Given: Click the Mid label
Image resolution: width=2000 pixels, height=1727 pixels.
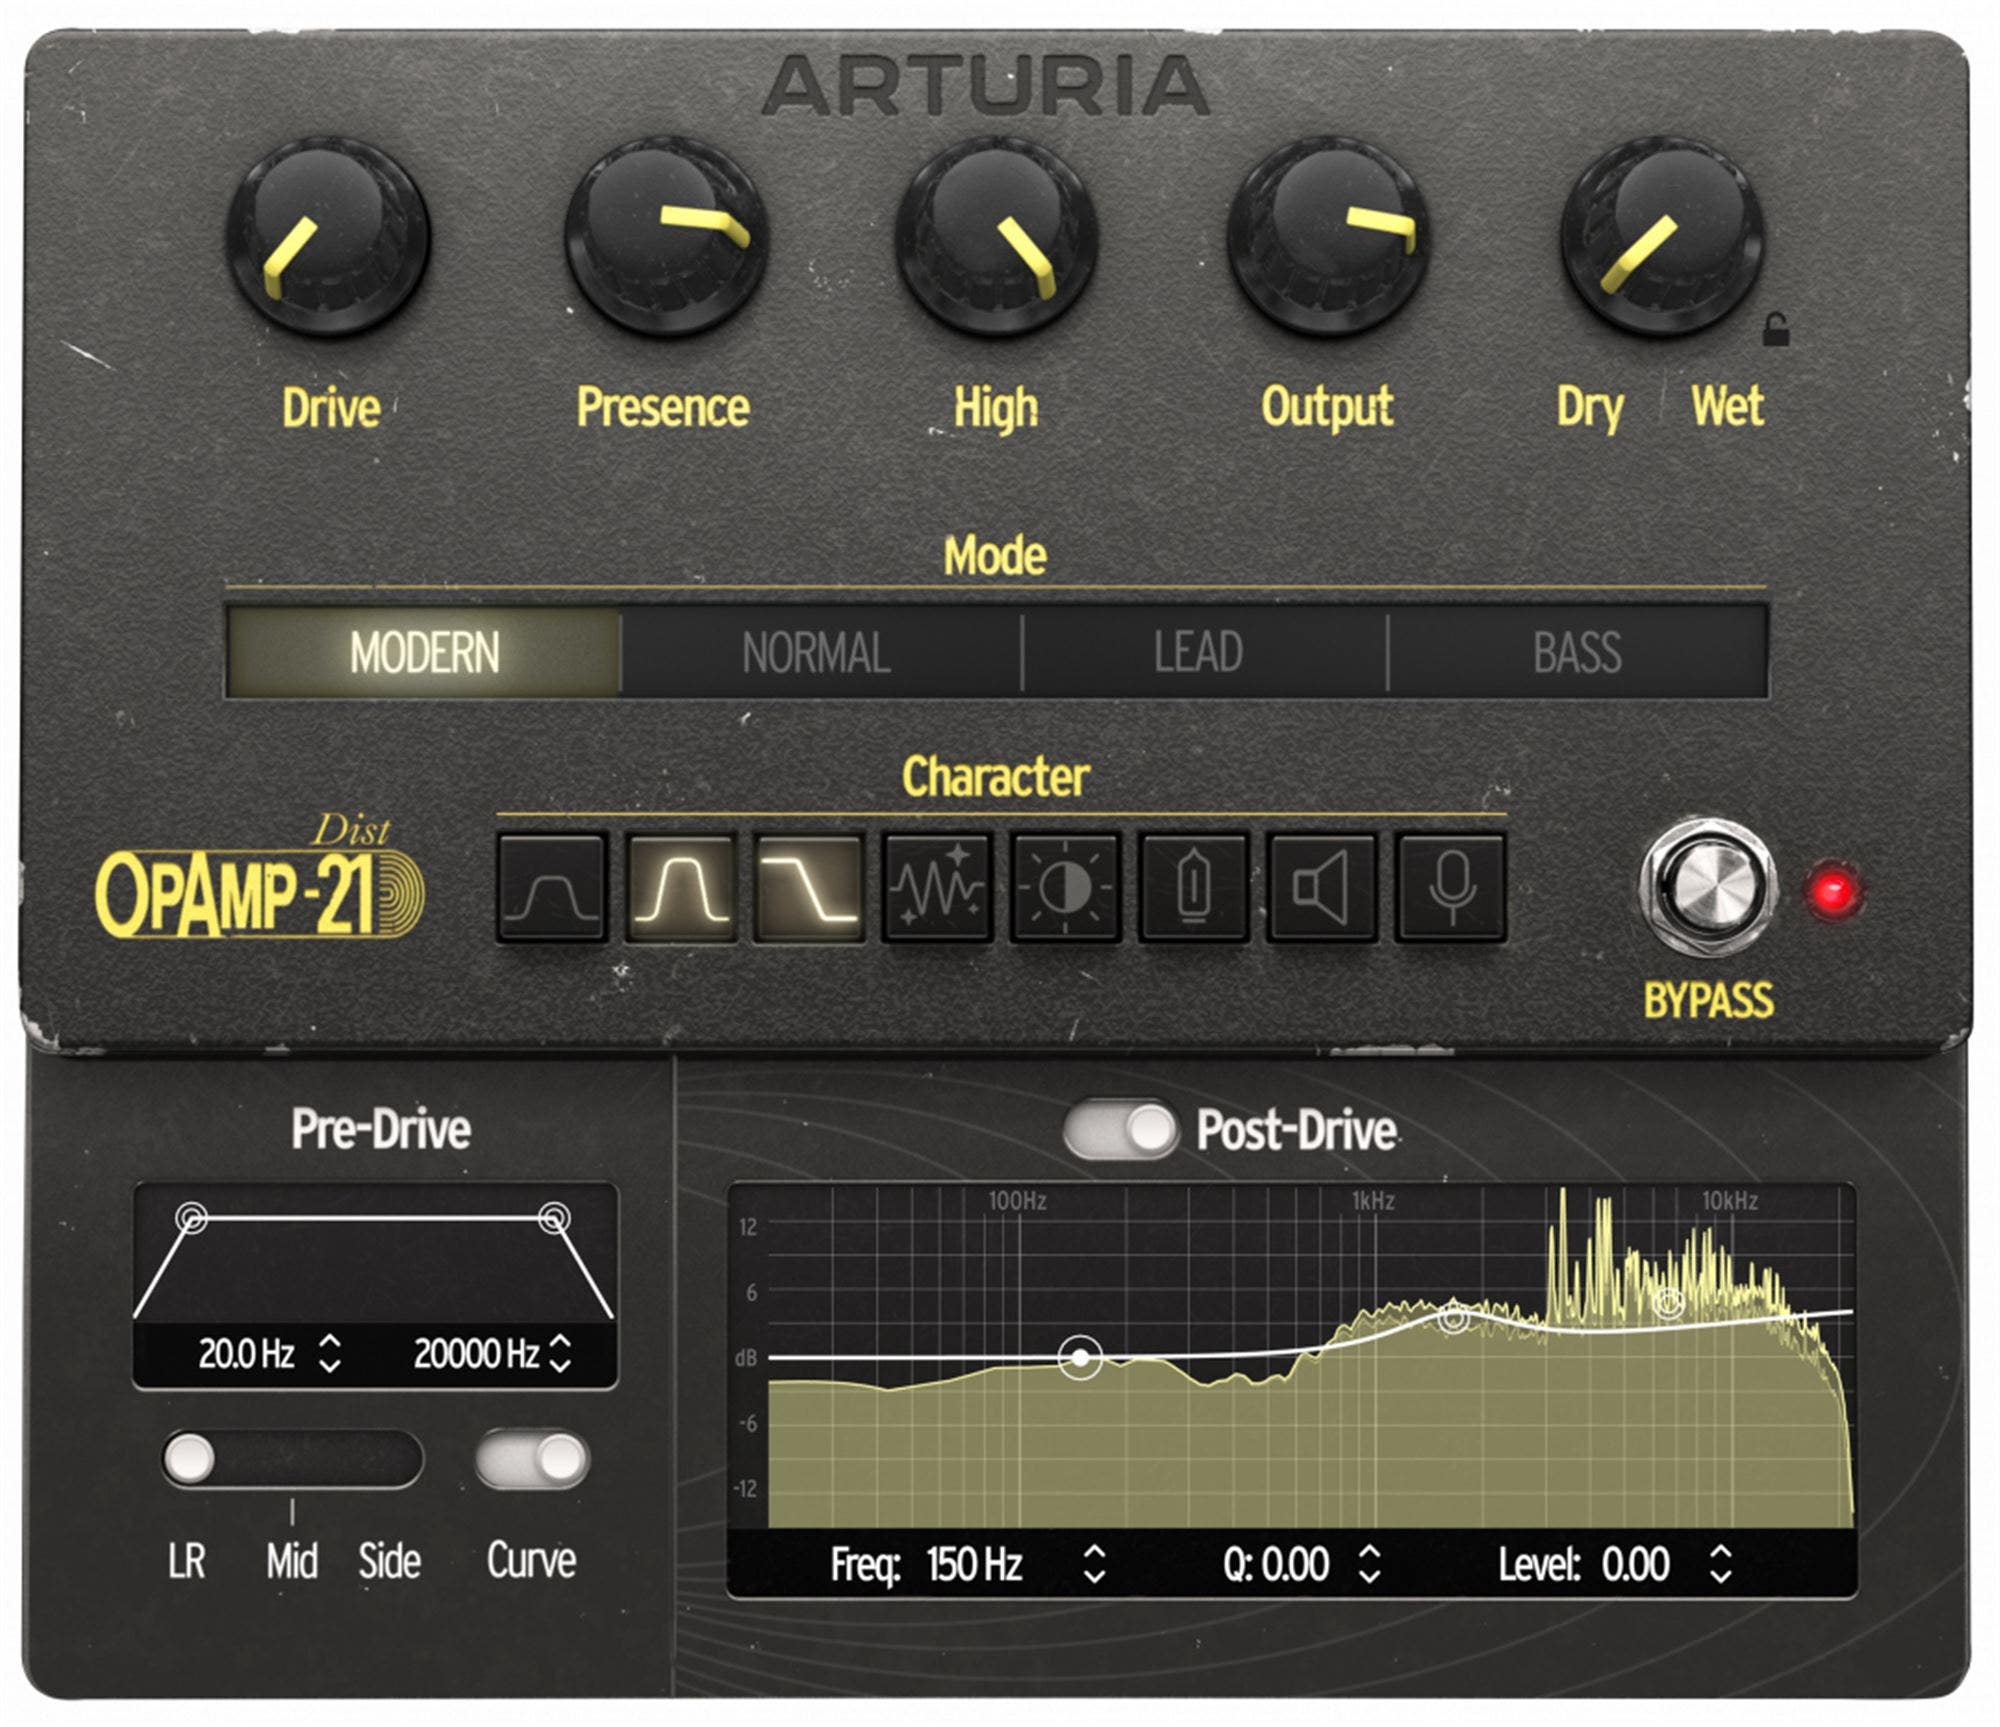Looking at the screenshot, I should (292, 1562).
